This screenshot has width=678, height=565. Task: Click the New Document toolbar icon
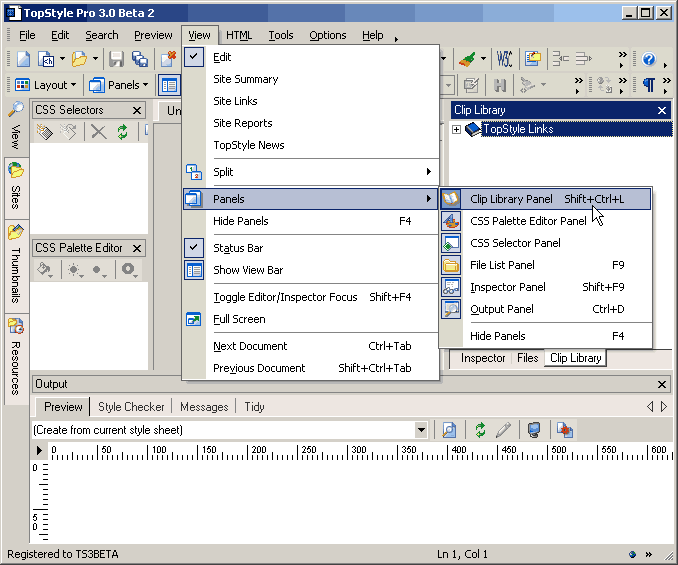(x=22, y=59)
